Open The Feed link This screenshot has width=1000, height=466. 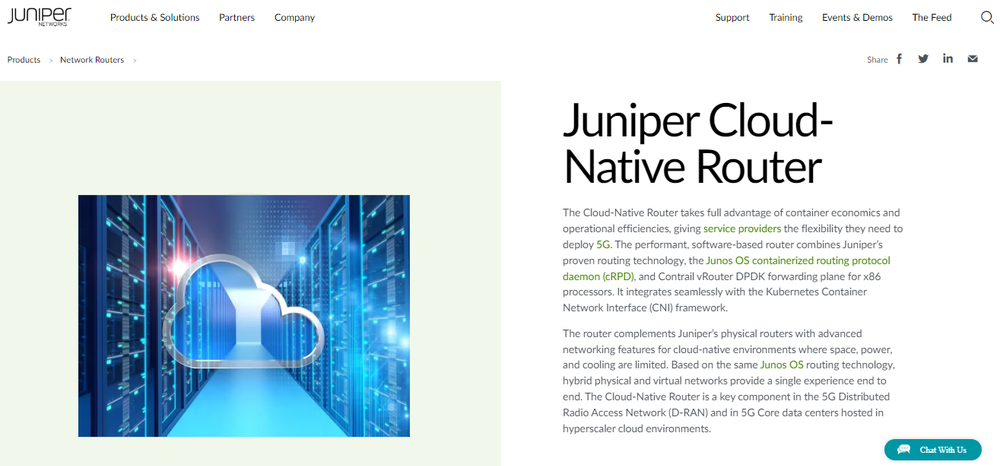(932, 18)
